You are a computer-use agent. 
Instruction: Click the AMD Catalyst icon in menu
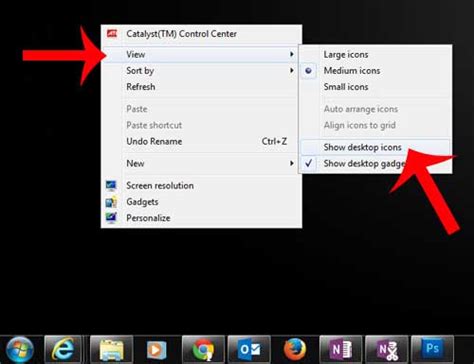coord(112,34)
